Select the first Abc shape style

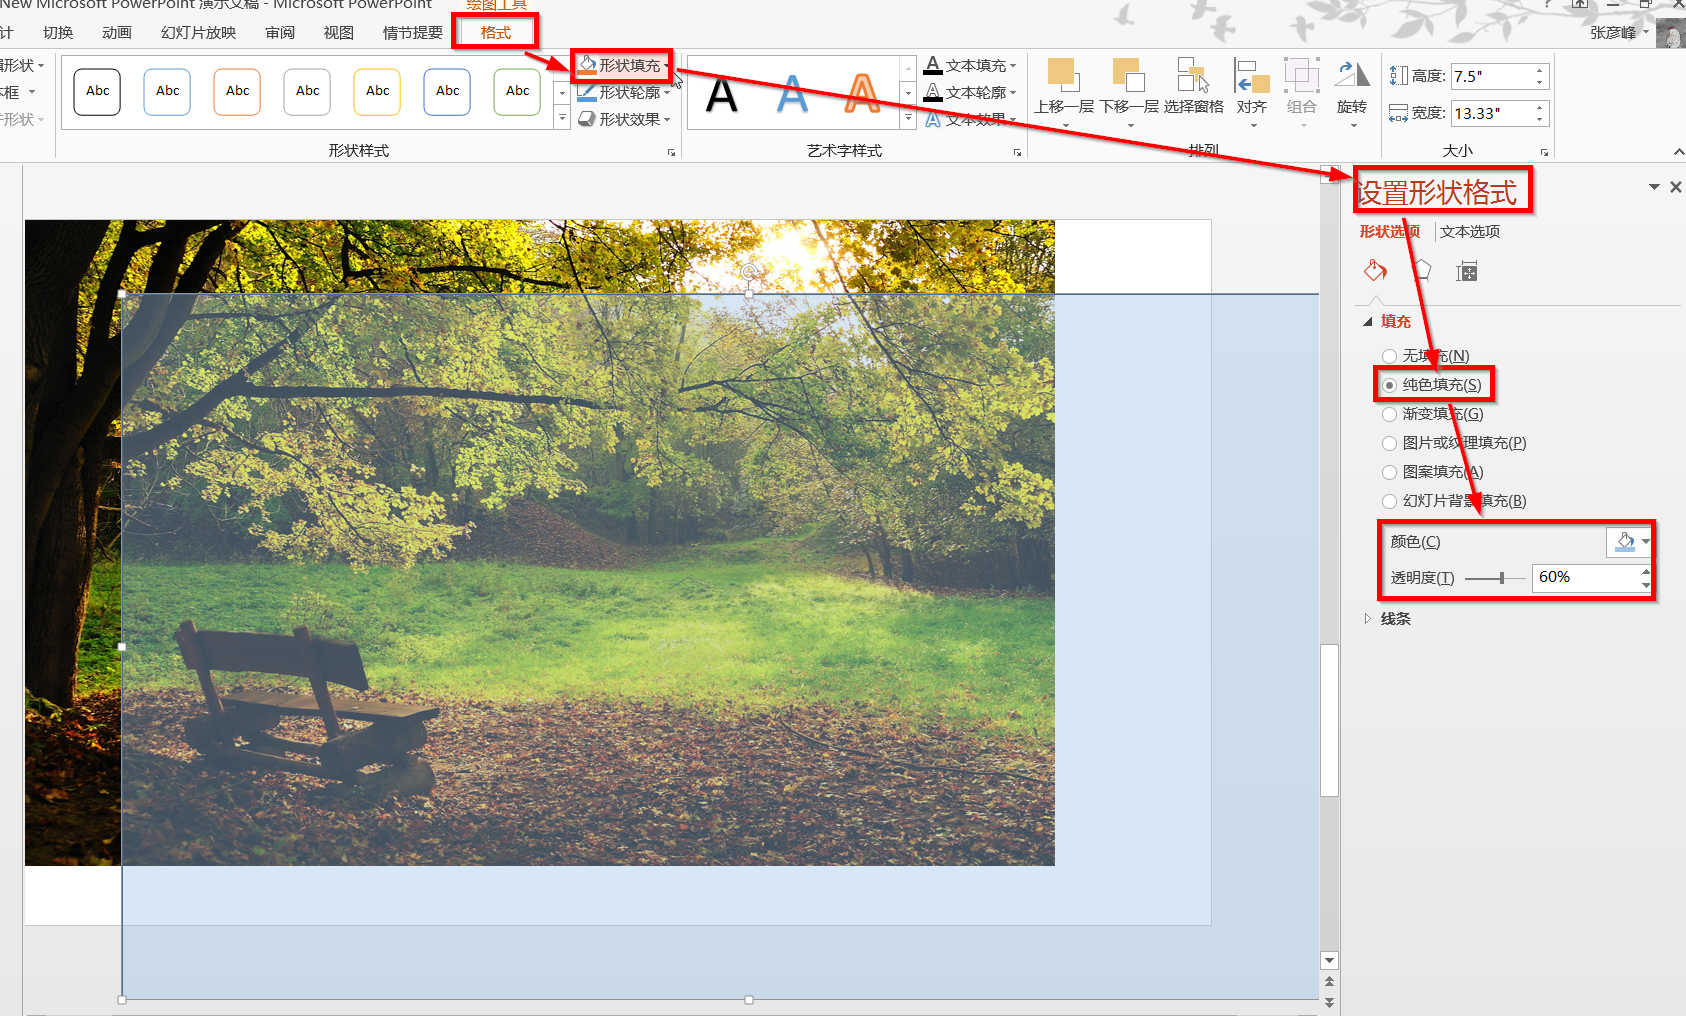(x=96, y=91)
